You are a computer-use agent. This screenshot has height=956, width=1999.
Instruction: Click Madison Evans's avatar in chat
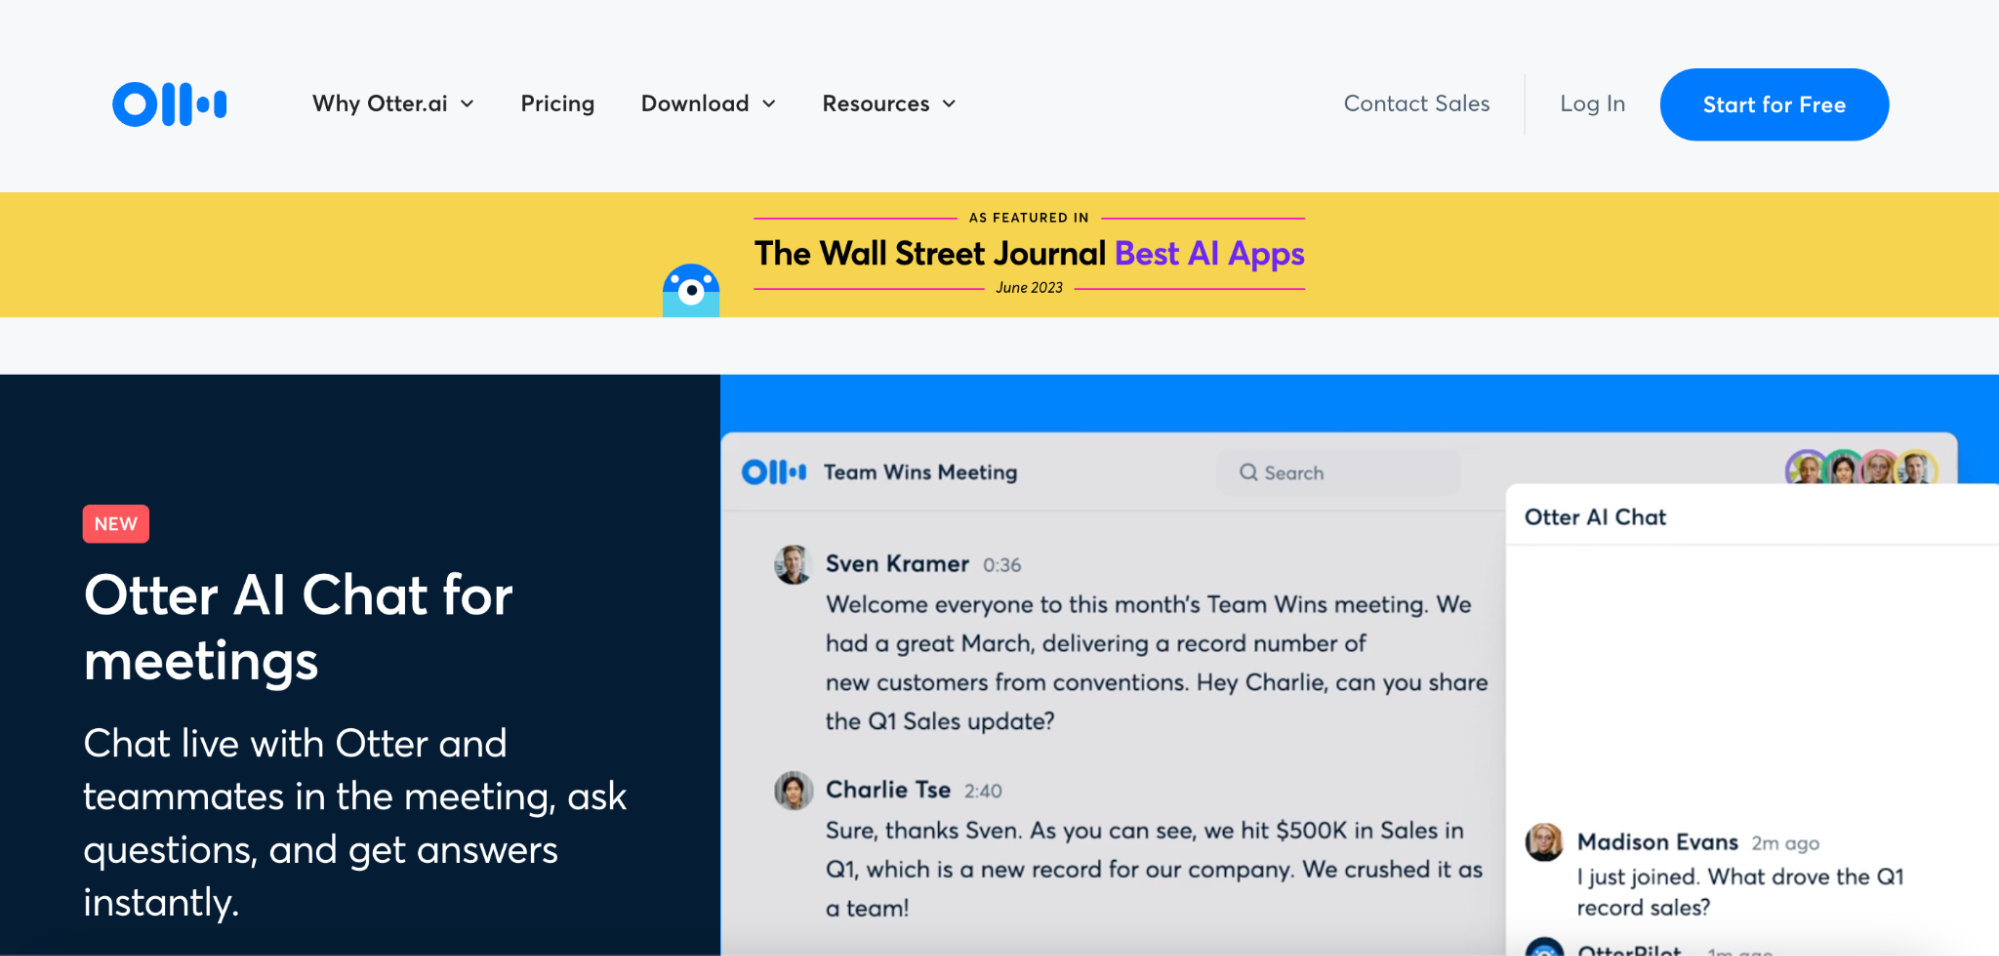tap(1544, 842)
